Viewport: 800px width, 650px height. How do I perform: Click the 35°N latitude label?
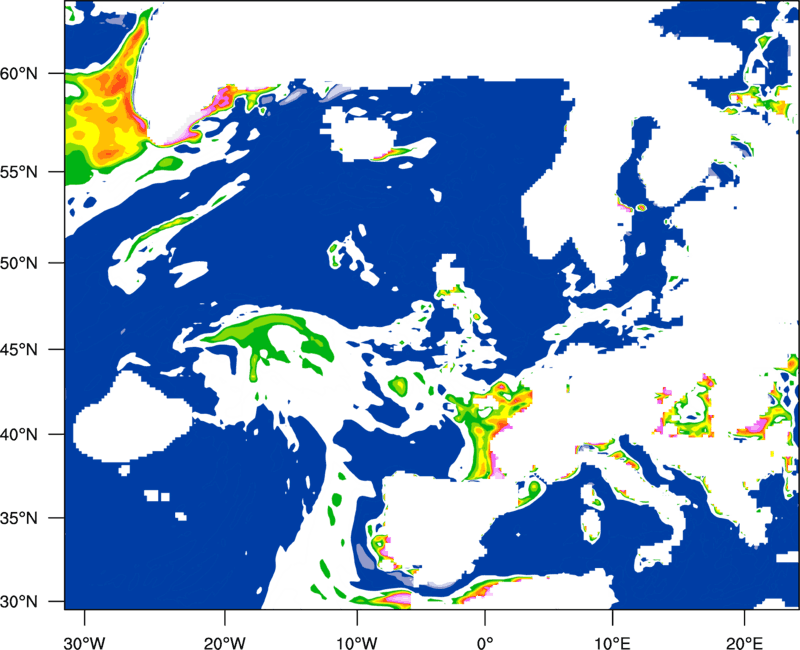tap(18, 518)
